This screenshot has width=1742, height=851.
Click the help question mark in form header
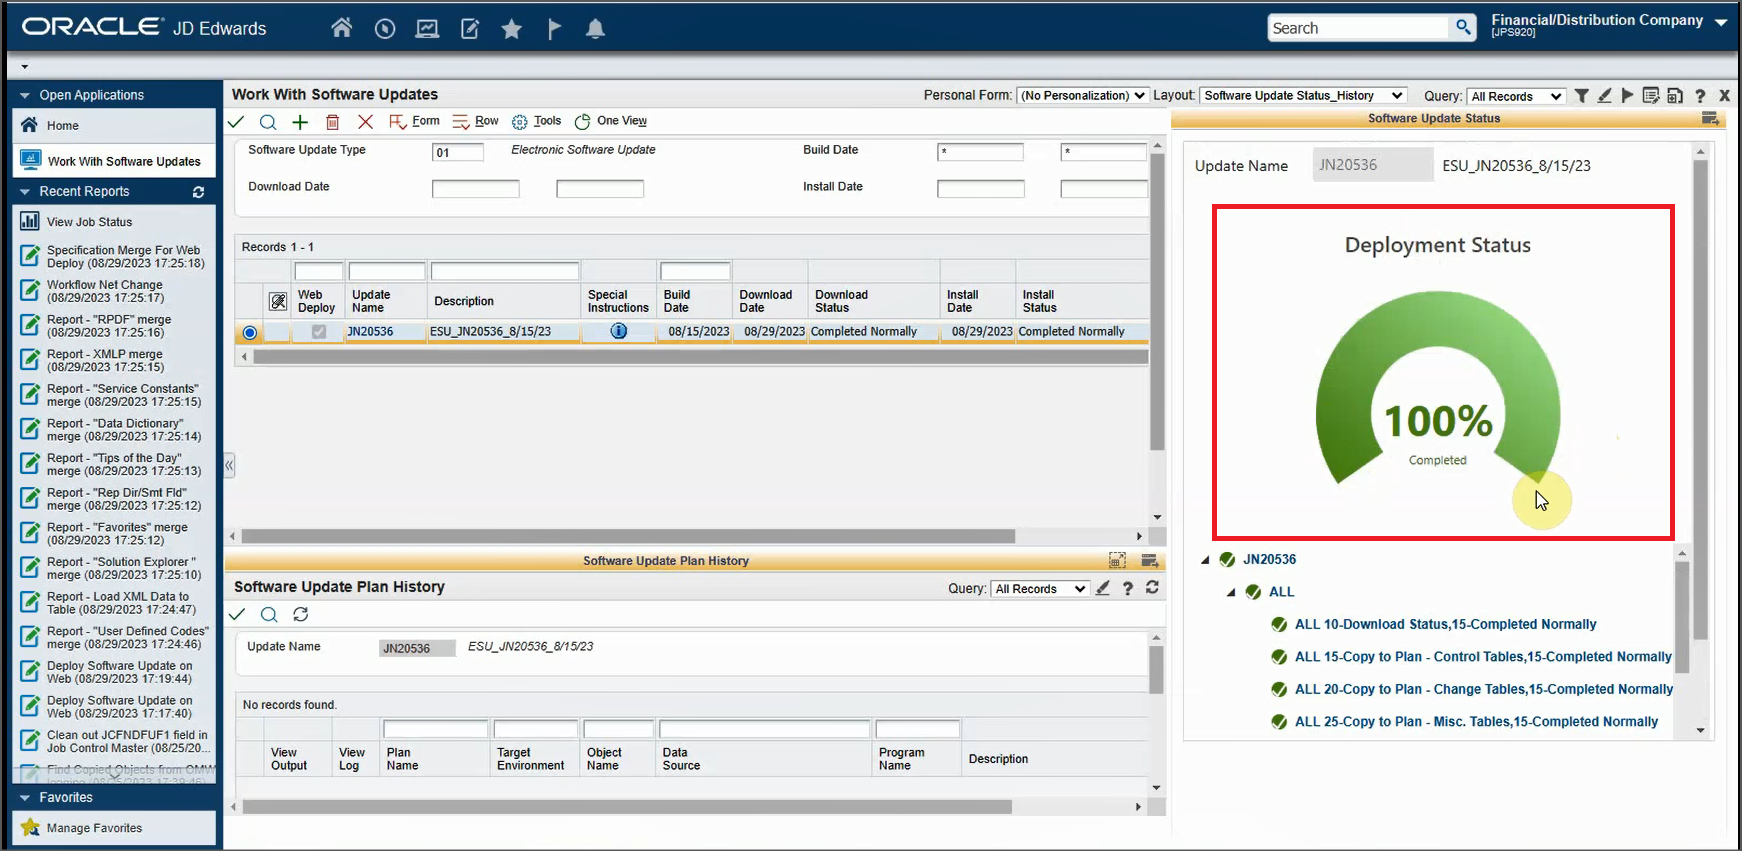(1700, 96)
